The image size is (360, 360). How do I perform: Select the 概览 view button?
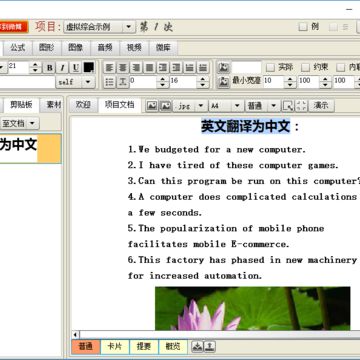(x=173, y=347)
